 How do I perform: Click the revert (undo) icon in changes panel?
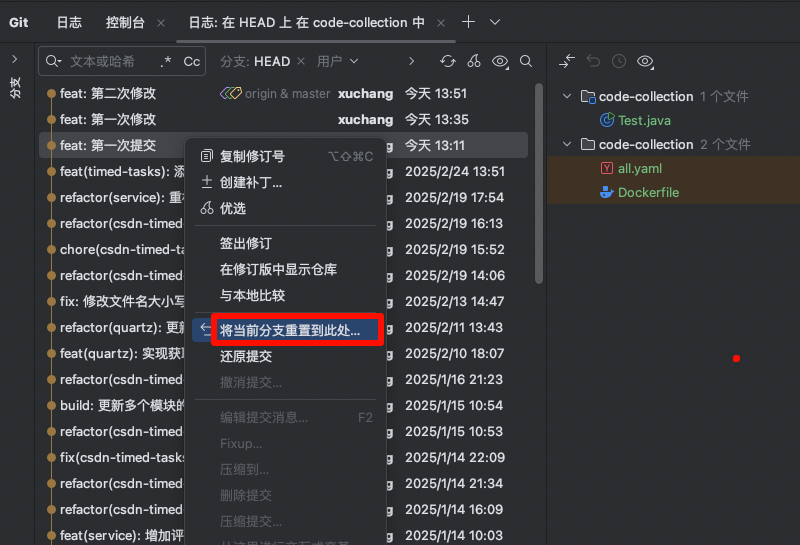click(594, 61)
